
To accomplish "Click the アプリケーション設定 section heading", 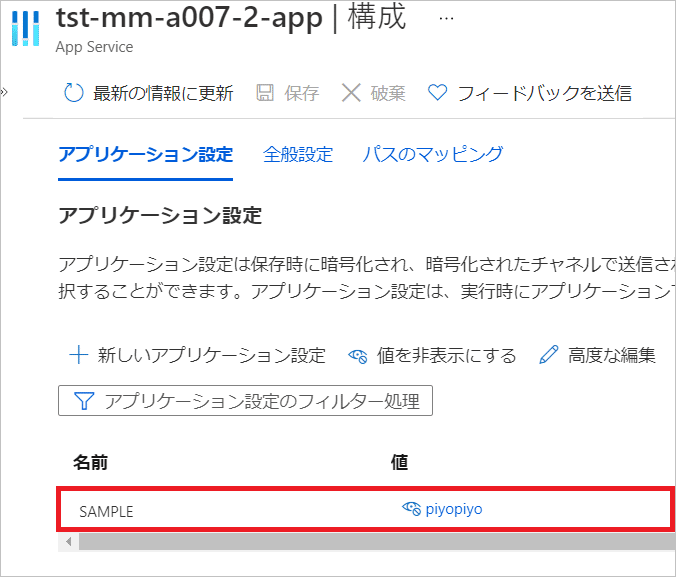I will 160,216.
